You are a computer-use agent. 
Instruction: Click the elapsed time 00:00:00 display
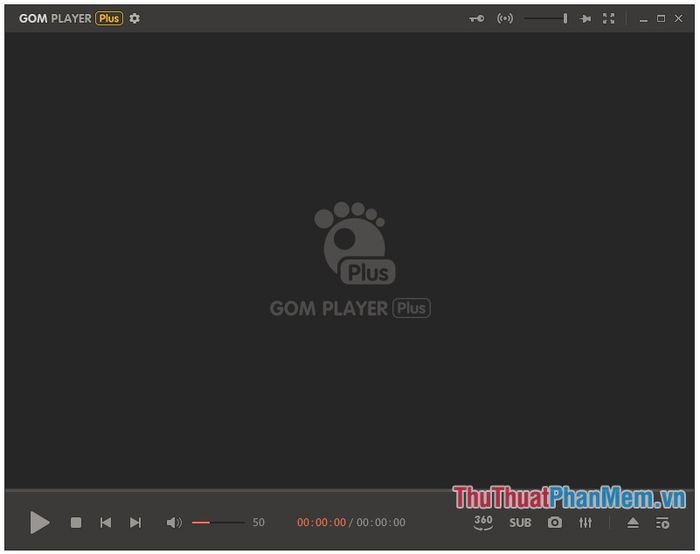[321, 522]
